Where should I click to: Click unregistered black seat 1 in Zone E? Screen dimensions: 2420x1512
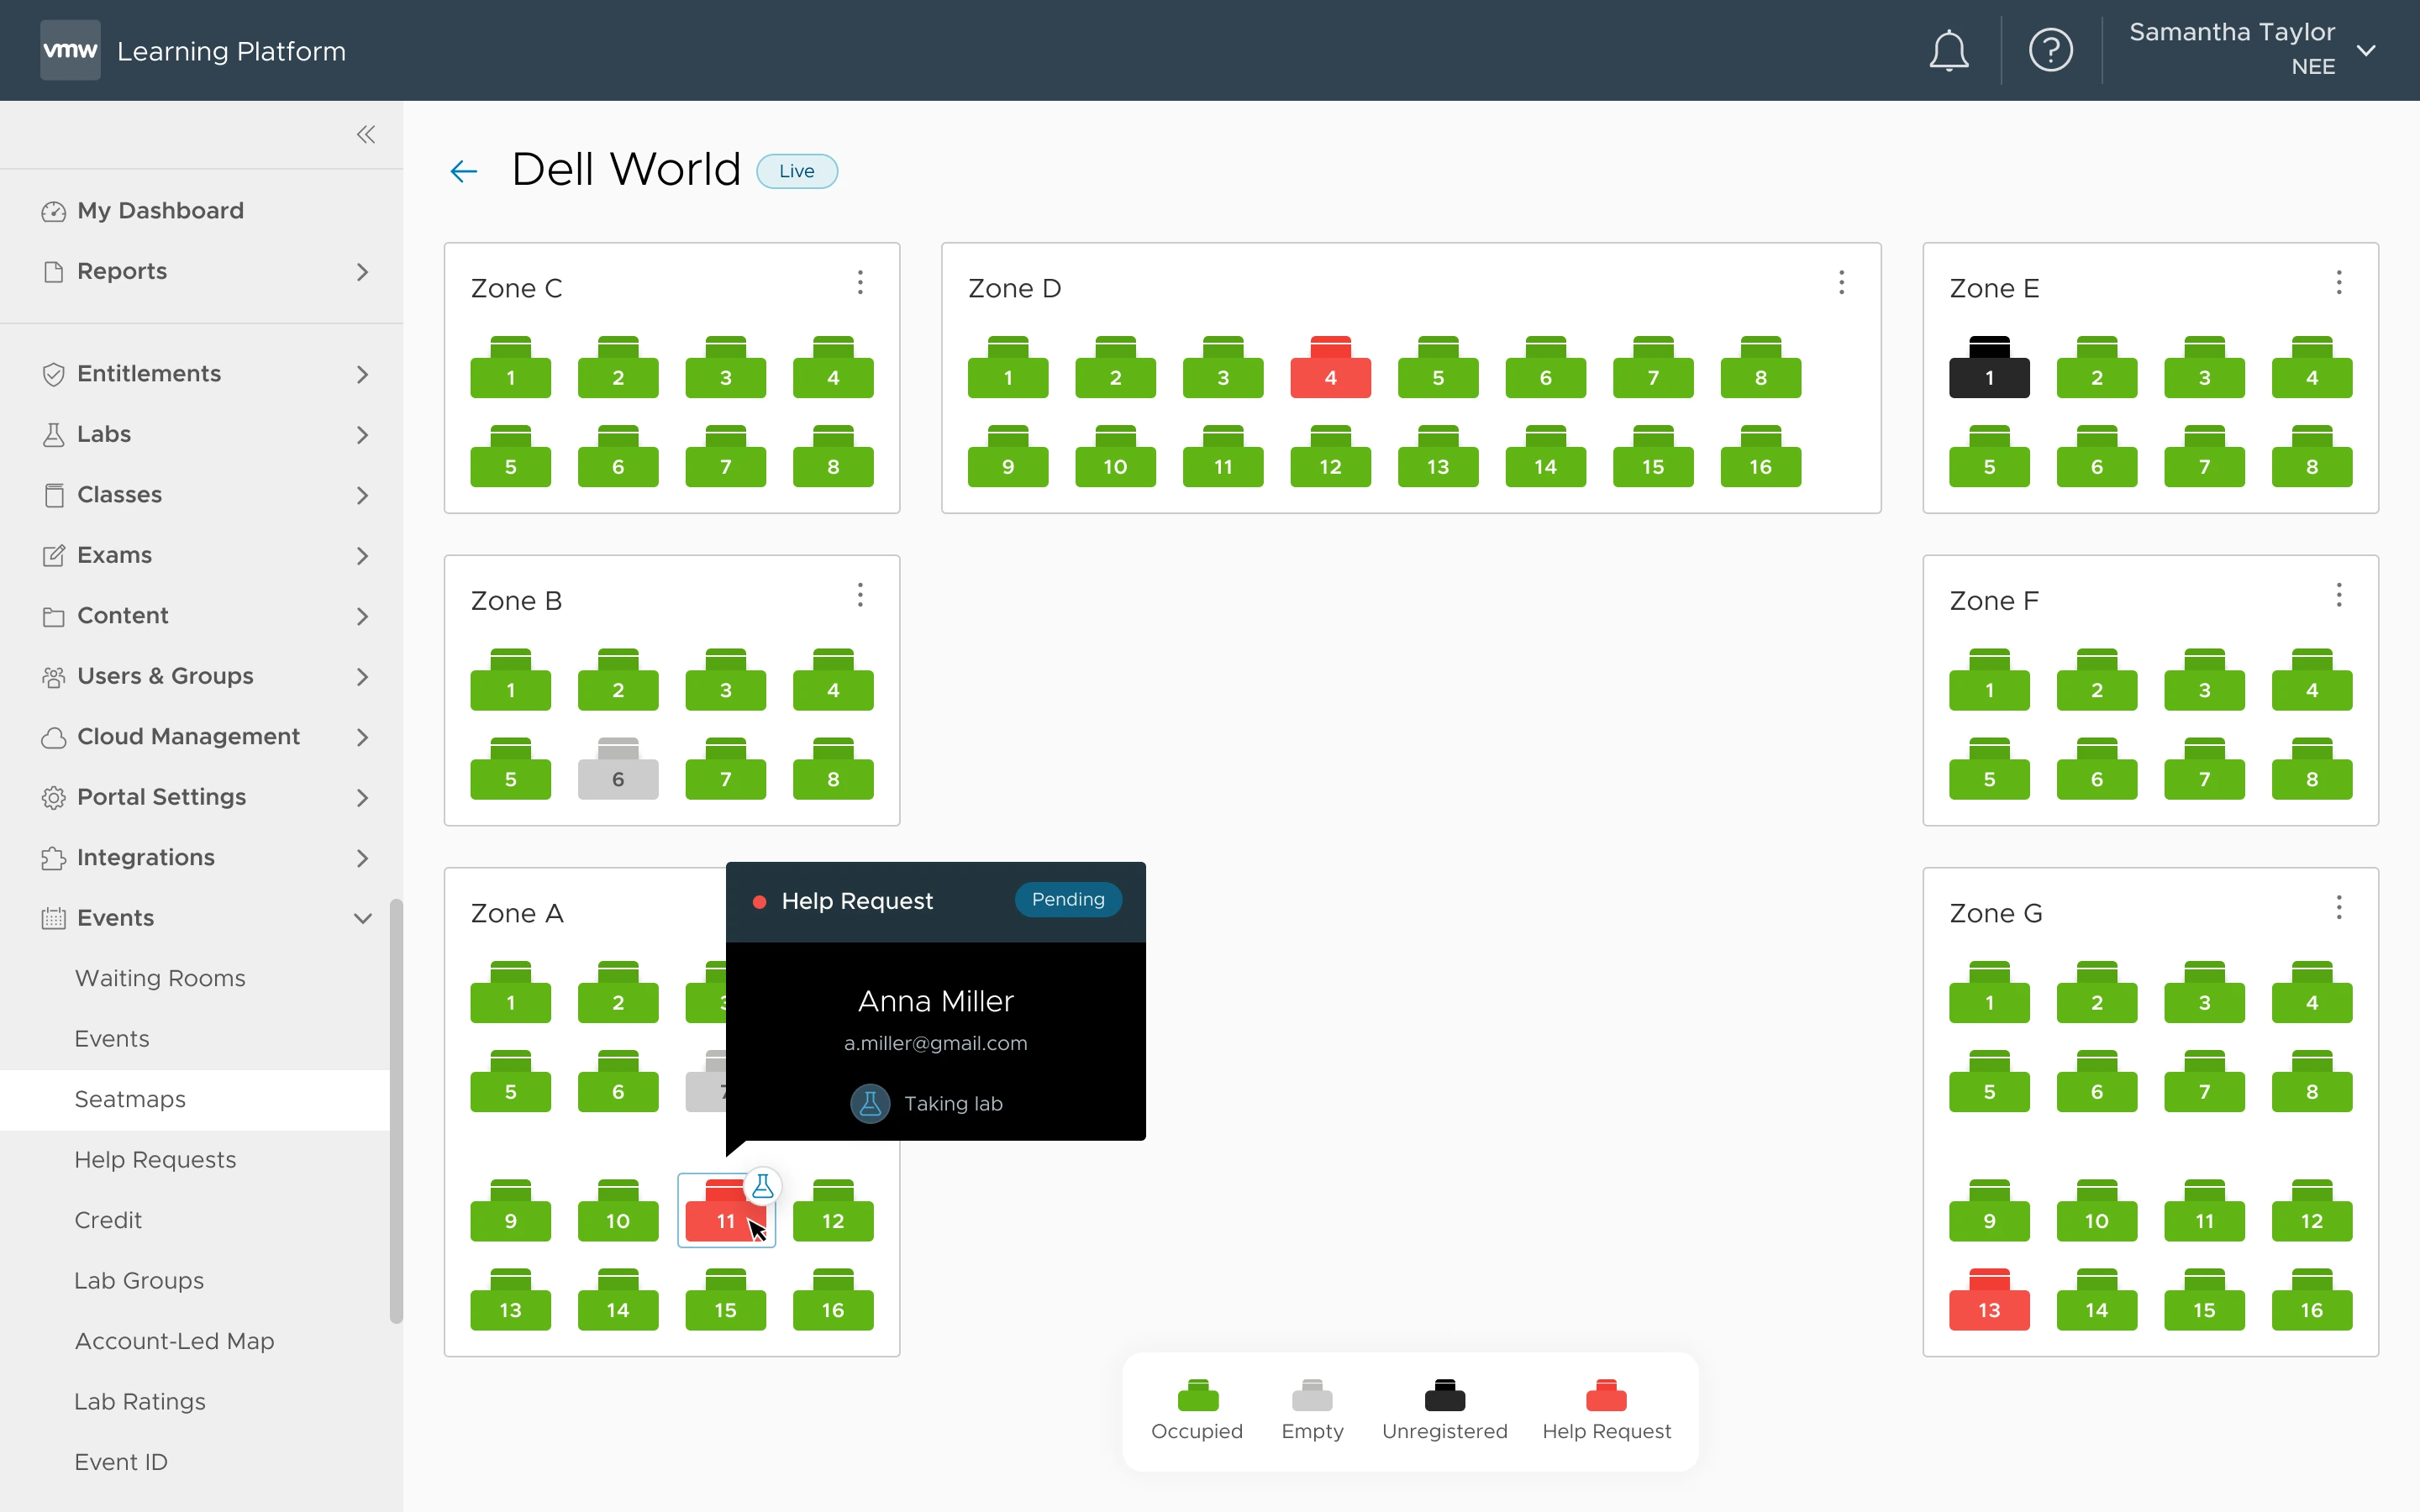pos(1988,369)
